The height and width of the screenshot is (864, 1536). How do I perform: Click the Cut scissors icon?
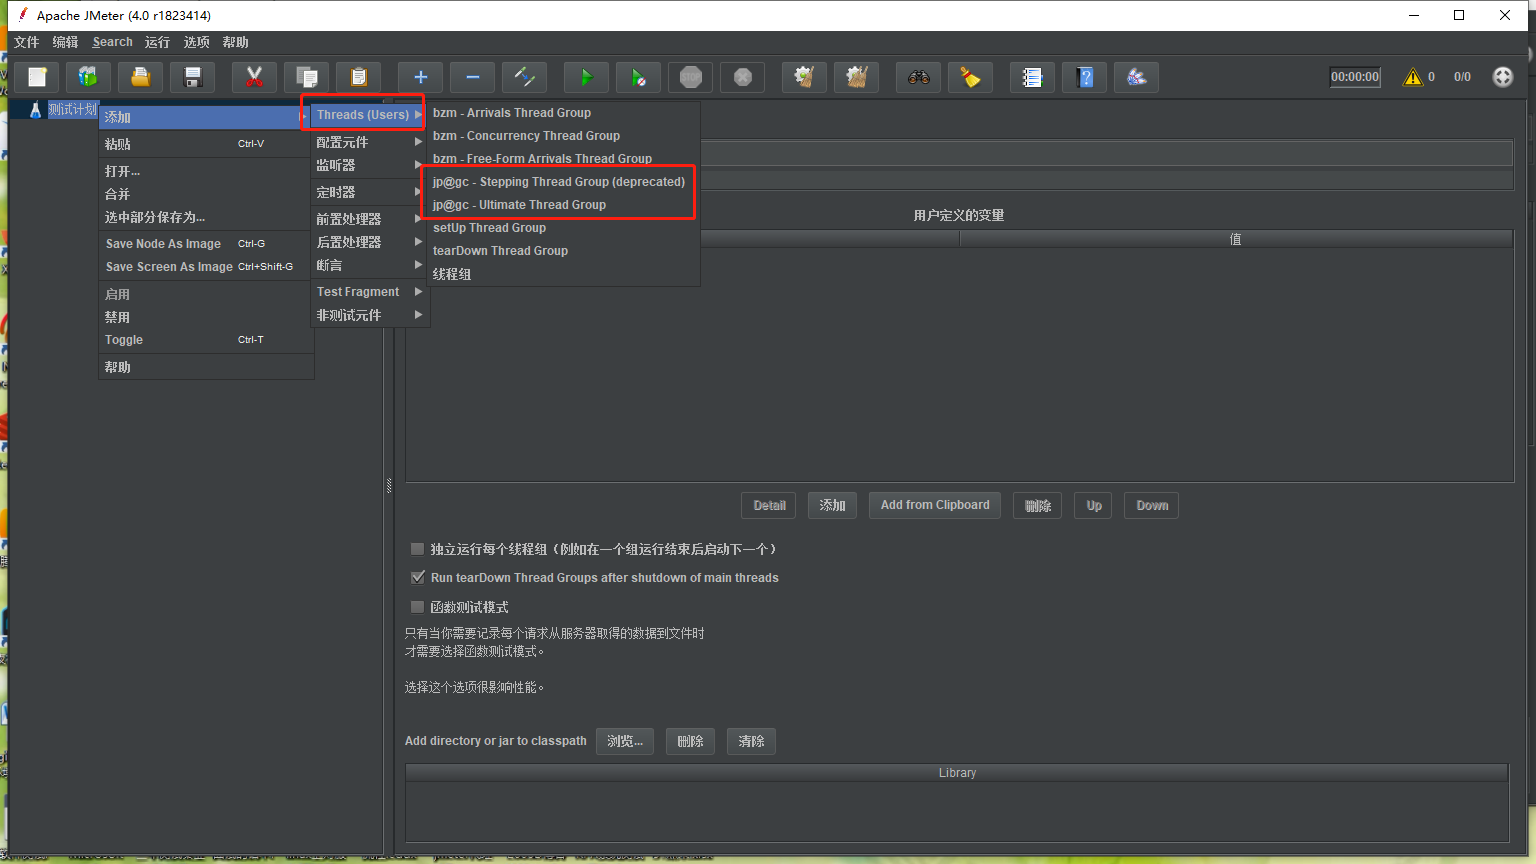255,77
